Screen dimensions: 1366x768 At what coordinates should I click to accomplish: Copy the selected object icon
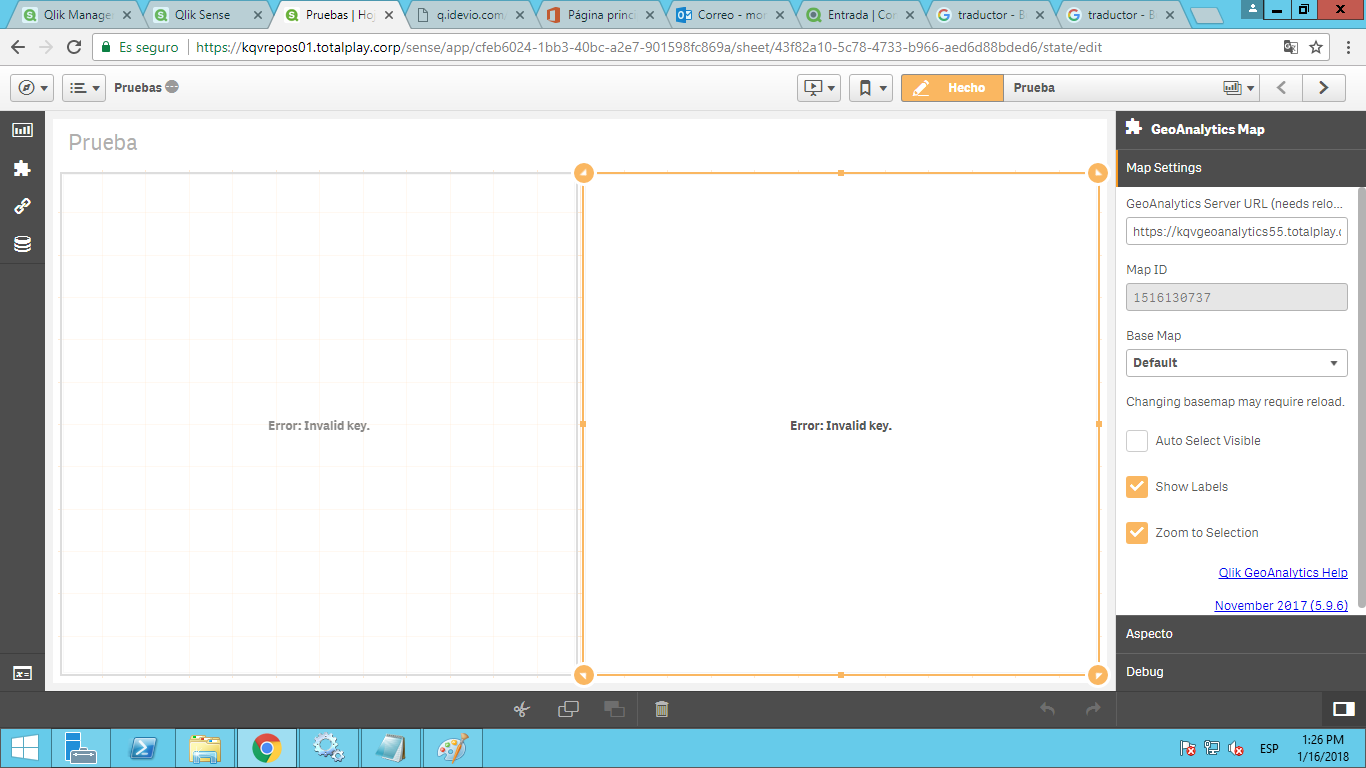pyautogui.click(x=568, y=709)
